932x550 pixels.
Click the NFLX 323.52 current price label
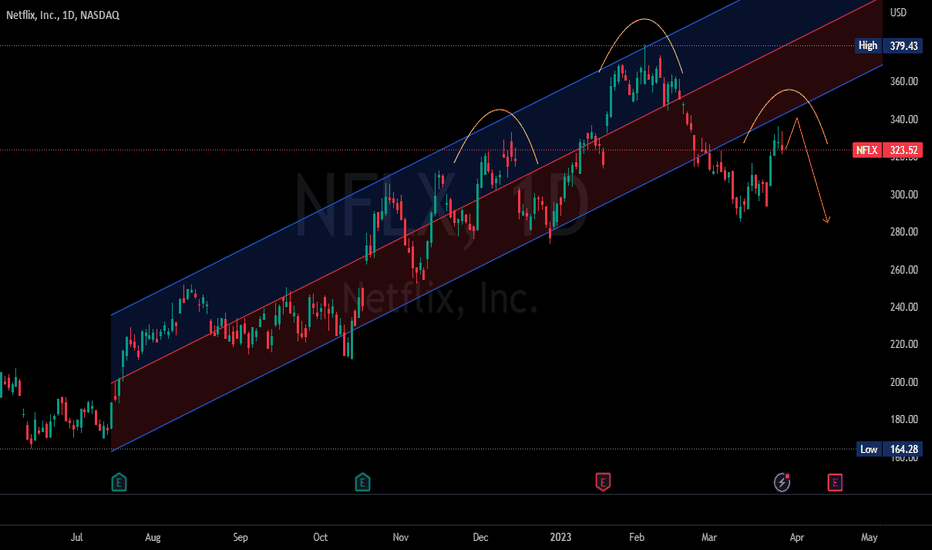(887, 150)
